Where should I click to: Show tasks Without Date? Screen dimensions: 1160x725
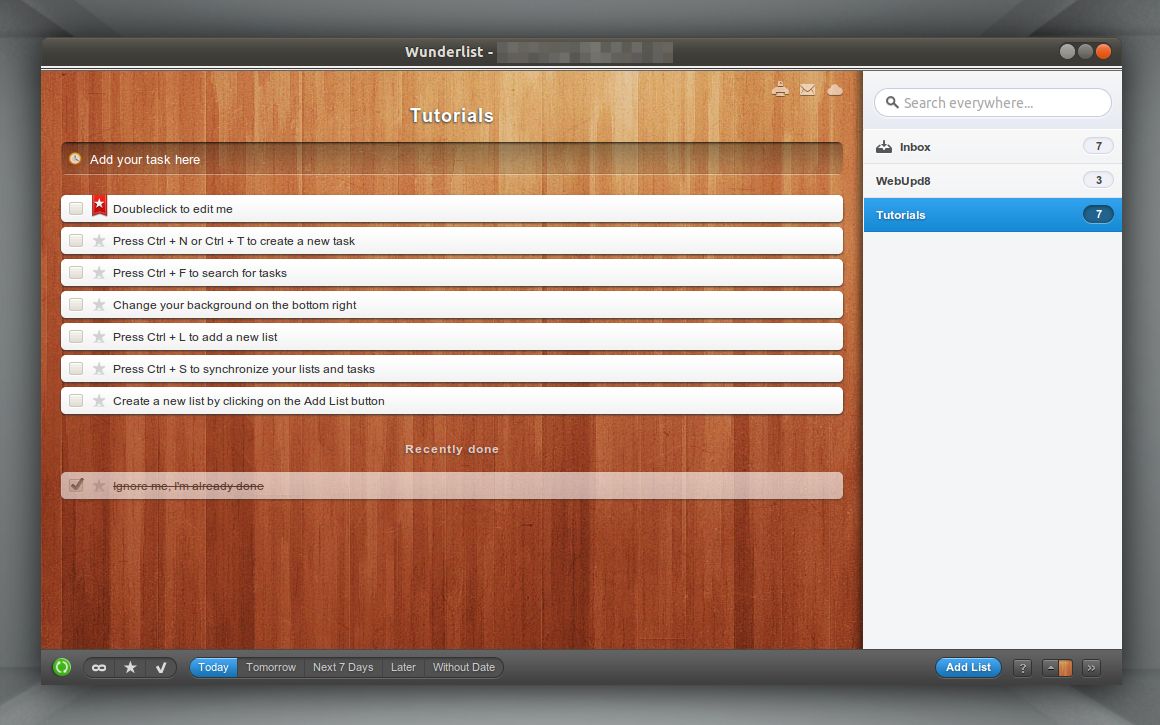(464, 667)
